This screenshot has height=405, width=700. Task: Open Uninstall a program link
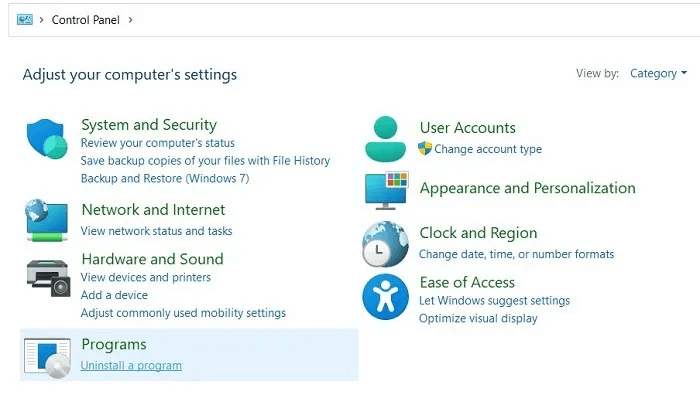point(131,365)
